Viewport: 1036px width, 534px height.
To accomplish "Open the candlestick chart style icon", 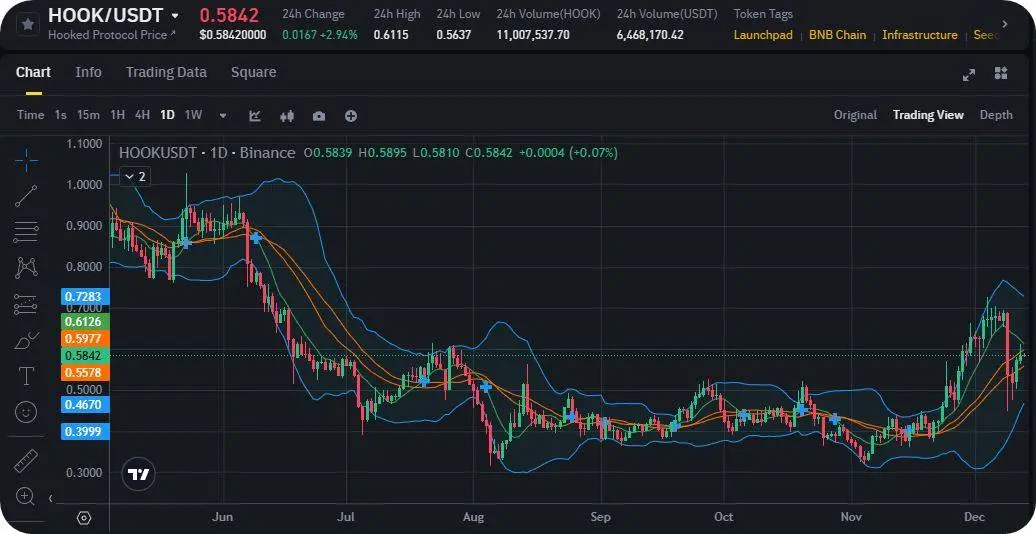I will pos(287,116).
